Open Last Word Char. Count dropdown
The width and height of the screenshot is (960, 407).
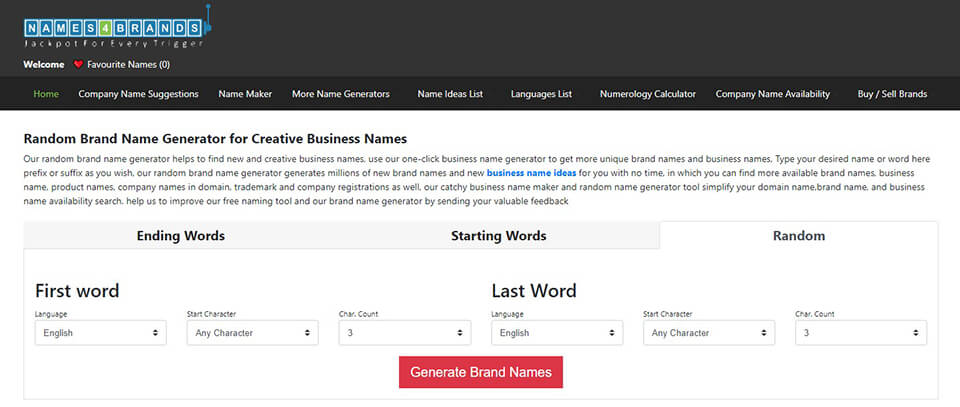coord(861,333)
